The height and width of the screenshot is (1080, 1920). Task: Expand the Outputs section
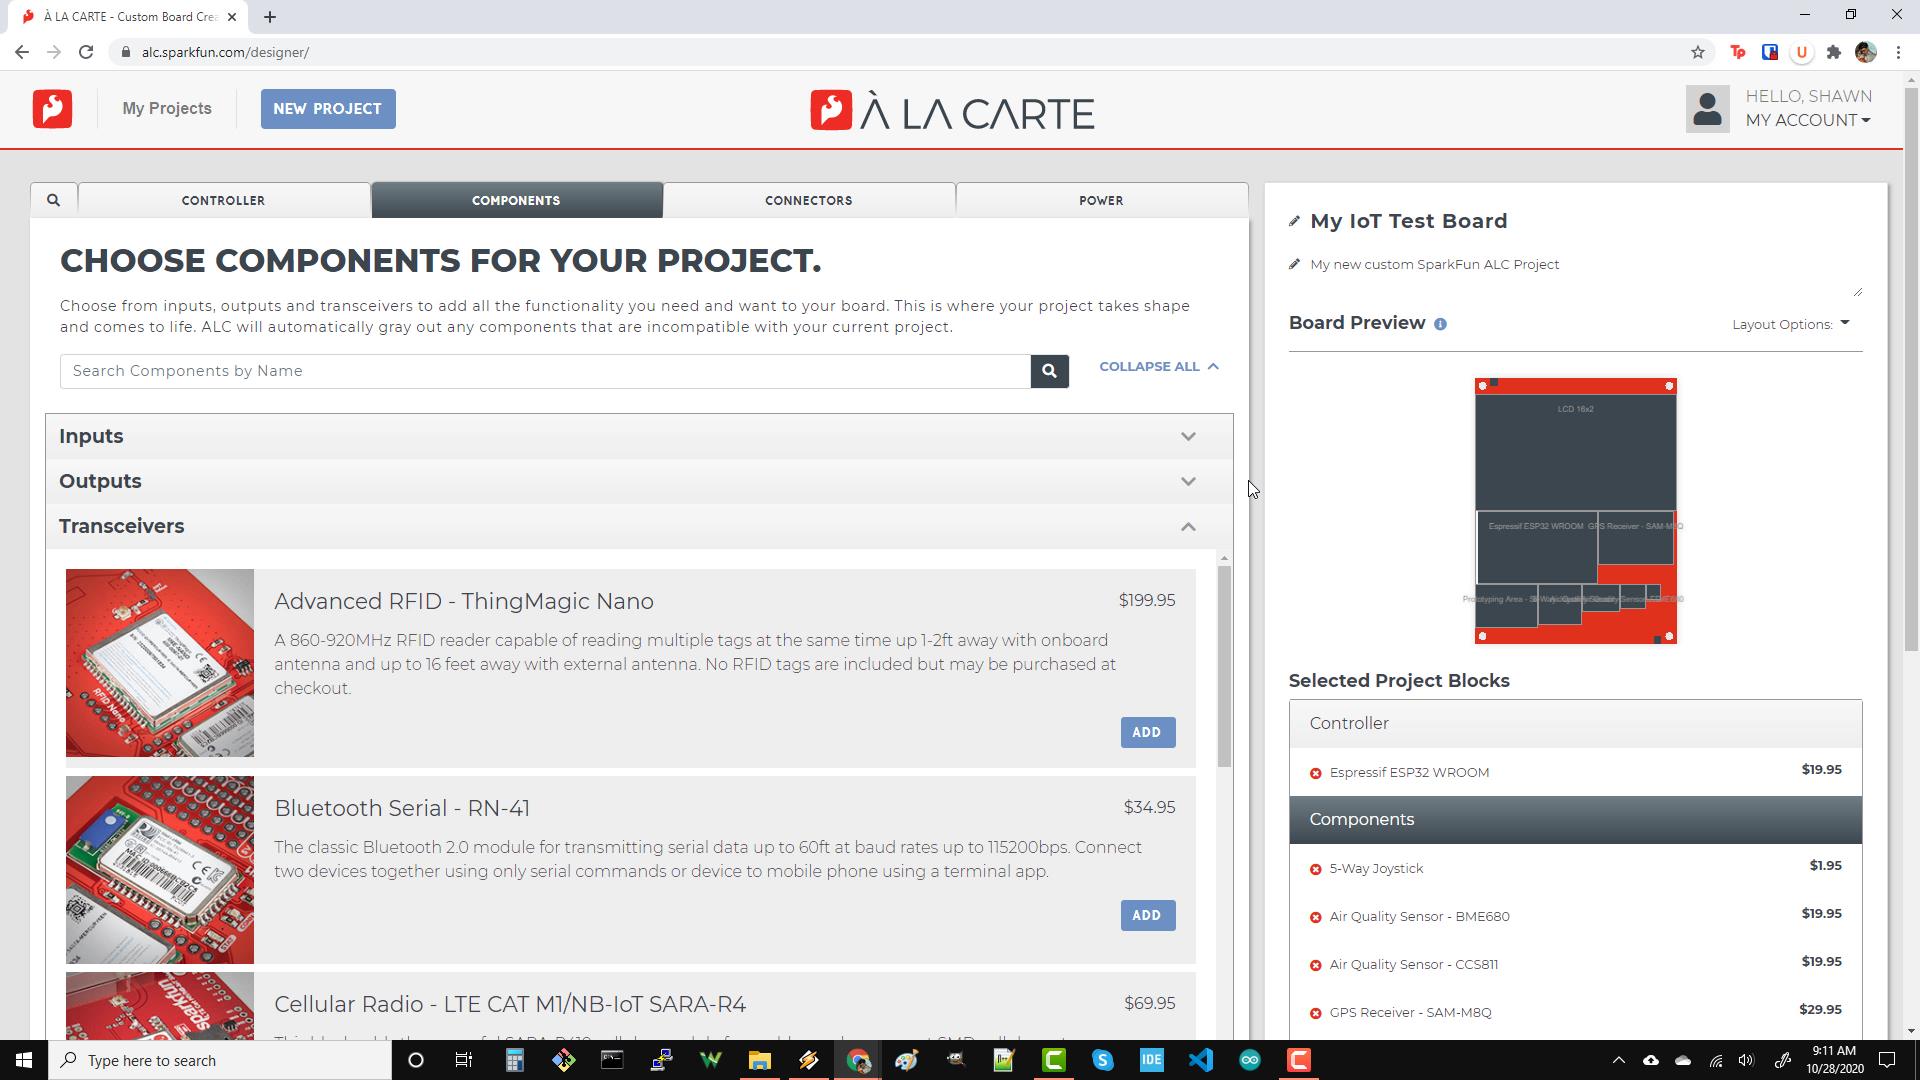coord(1188,481)
